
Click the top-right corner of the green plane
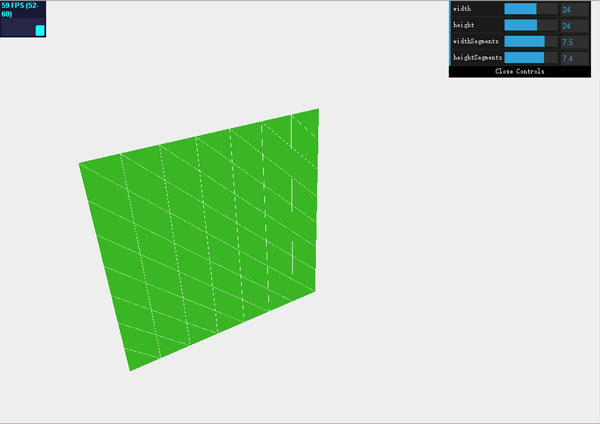click(317, 111)
